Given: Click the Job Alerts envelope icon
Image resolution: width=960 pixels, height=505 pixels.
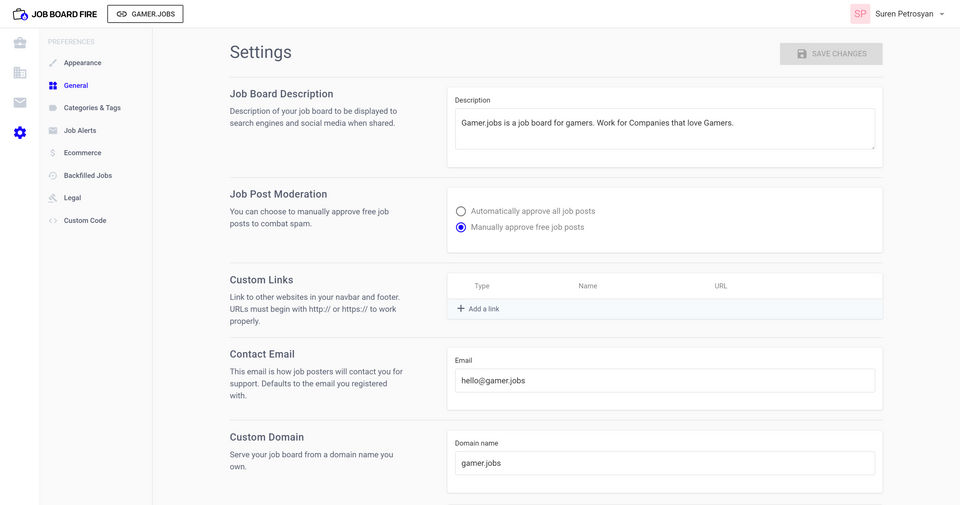Looking at the screenshot, I should tap(53, 130).
